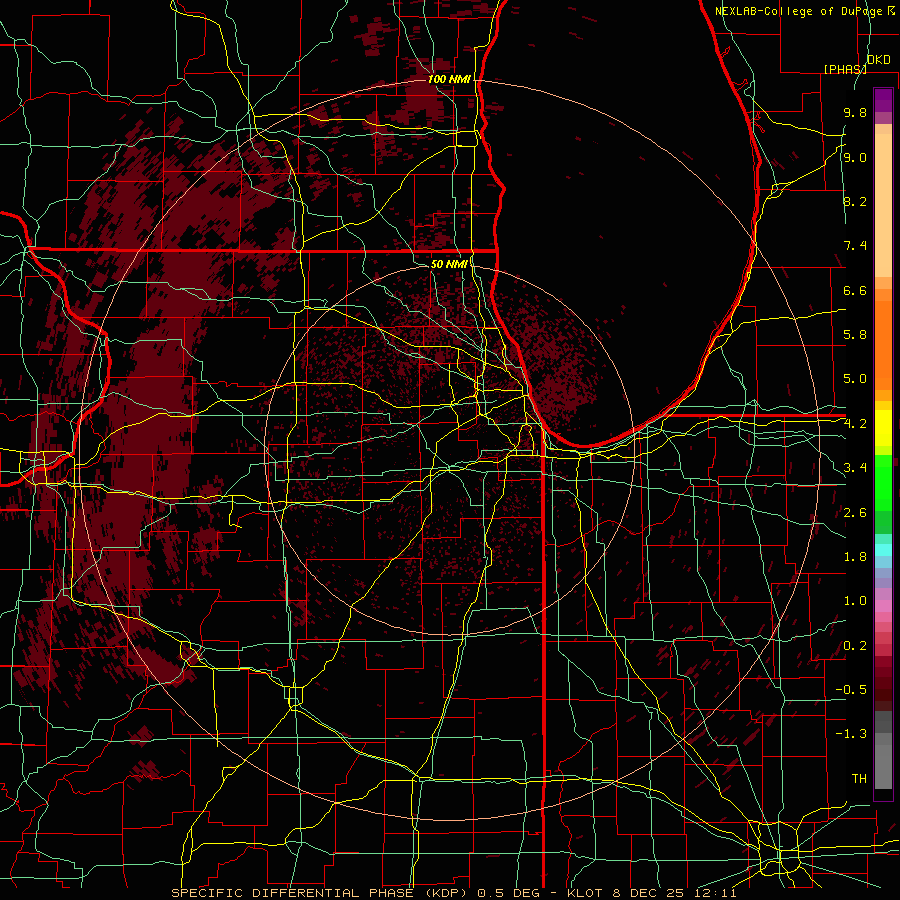Select the 50 NMI range ring label

449,264
